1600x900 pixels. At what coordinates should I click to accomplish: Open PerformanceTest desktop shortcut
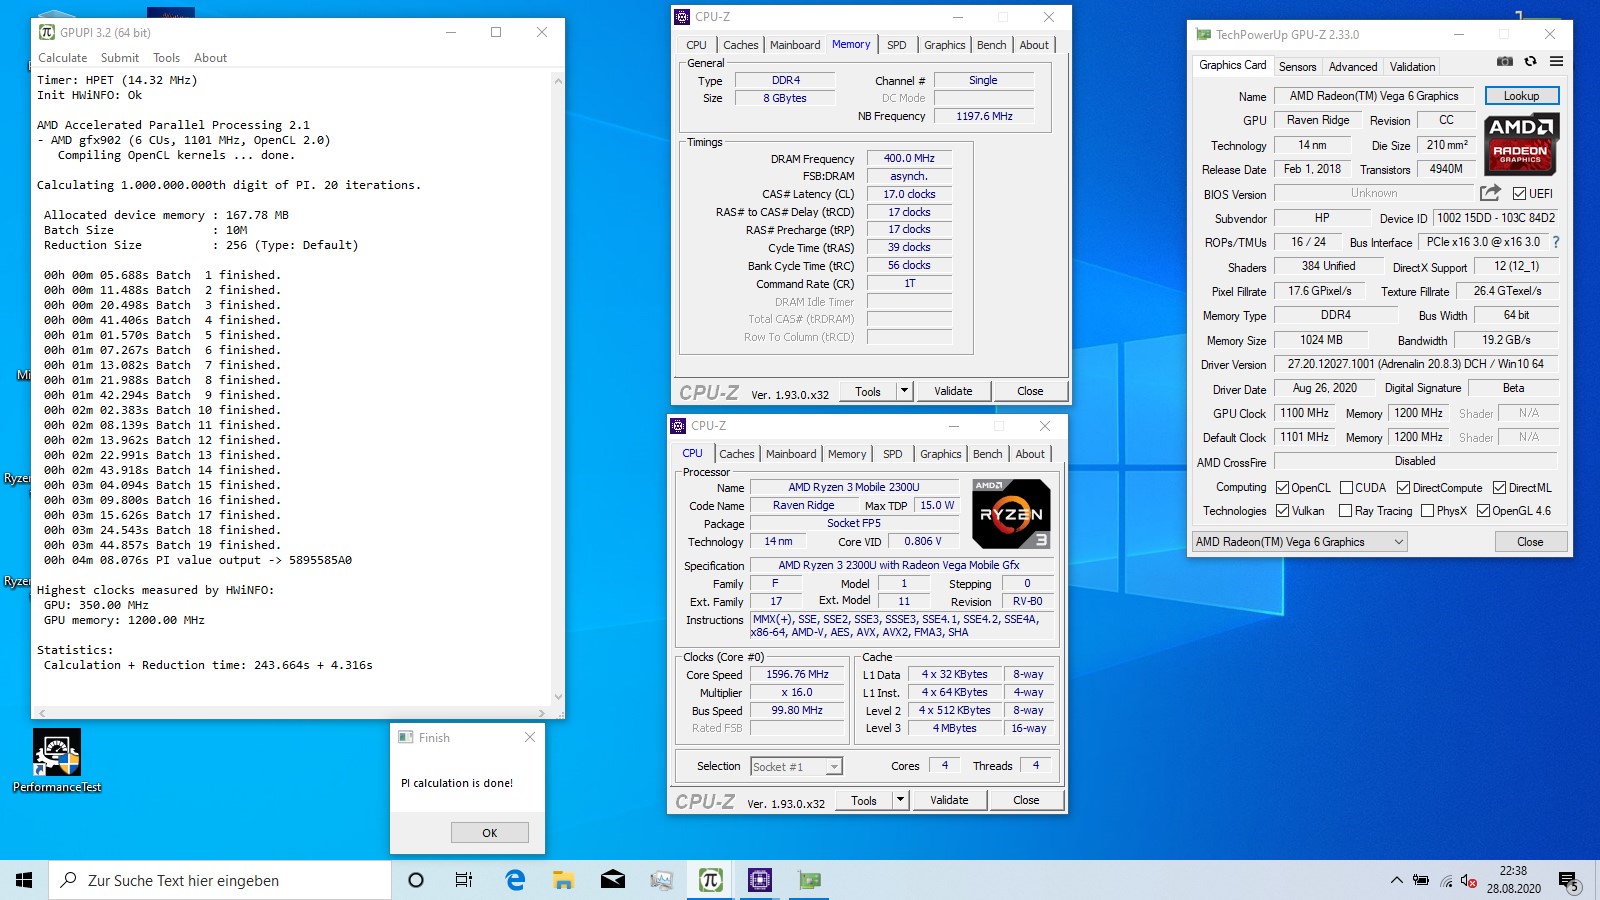tap(57, 760)
